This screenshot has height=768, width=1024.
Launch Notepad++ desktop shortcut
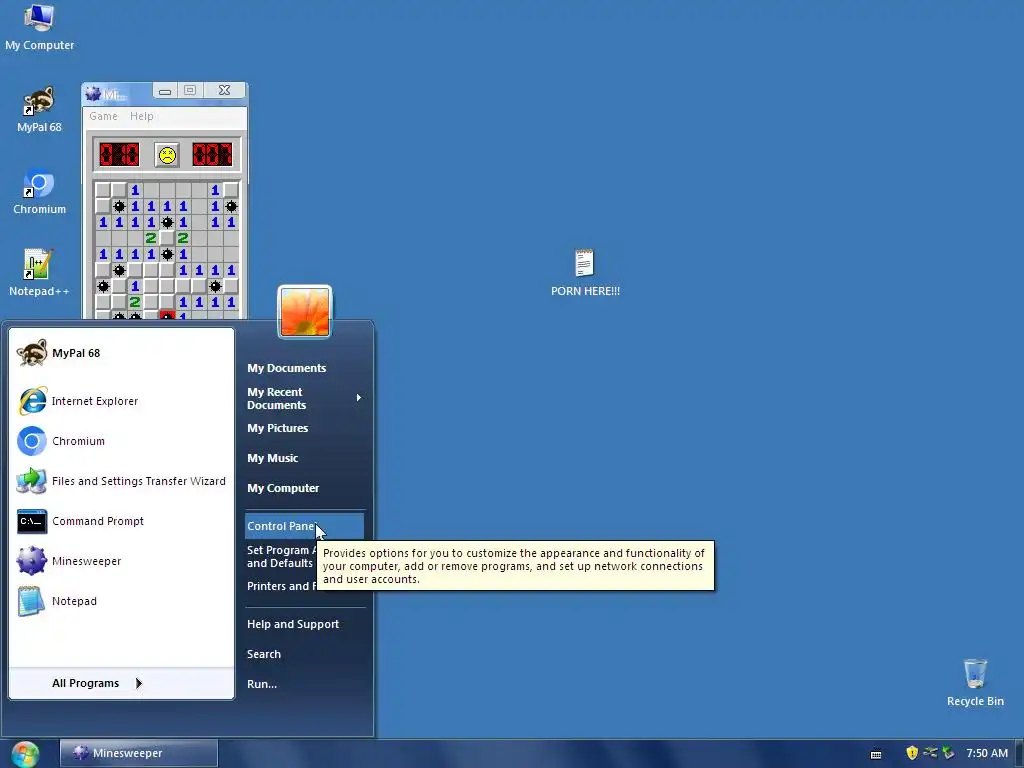coord(39,273)
